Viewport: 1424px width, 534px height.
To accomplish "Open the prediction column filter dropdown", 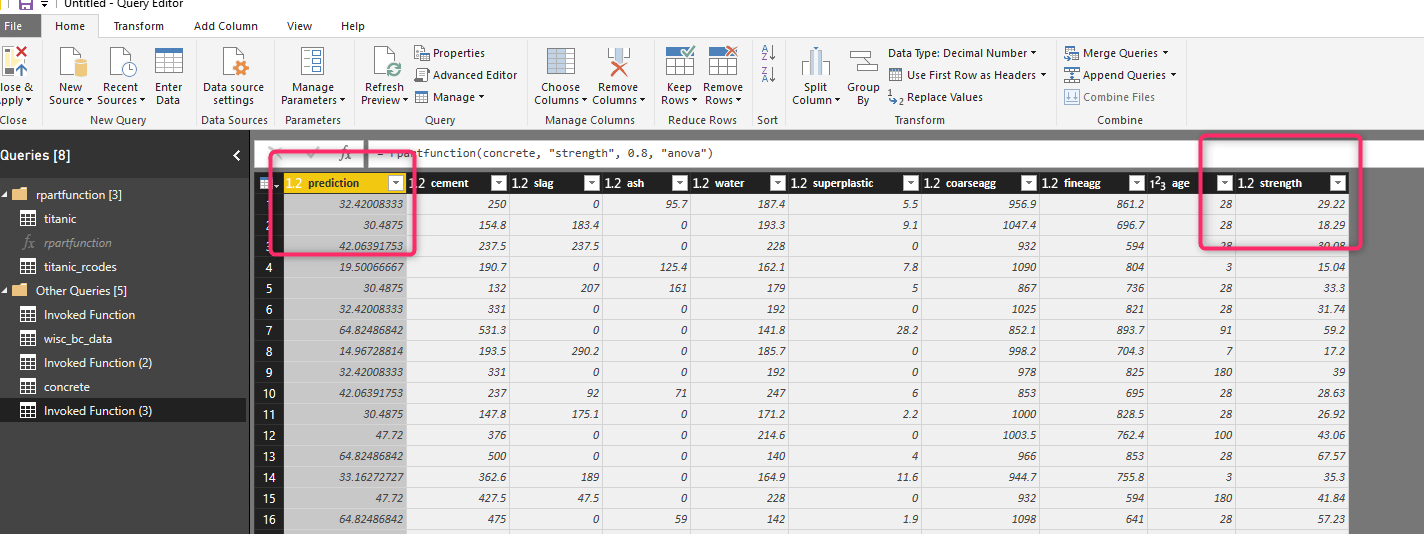I will 395,183.
